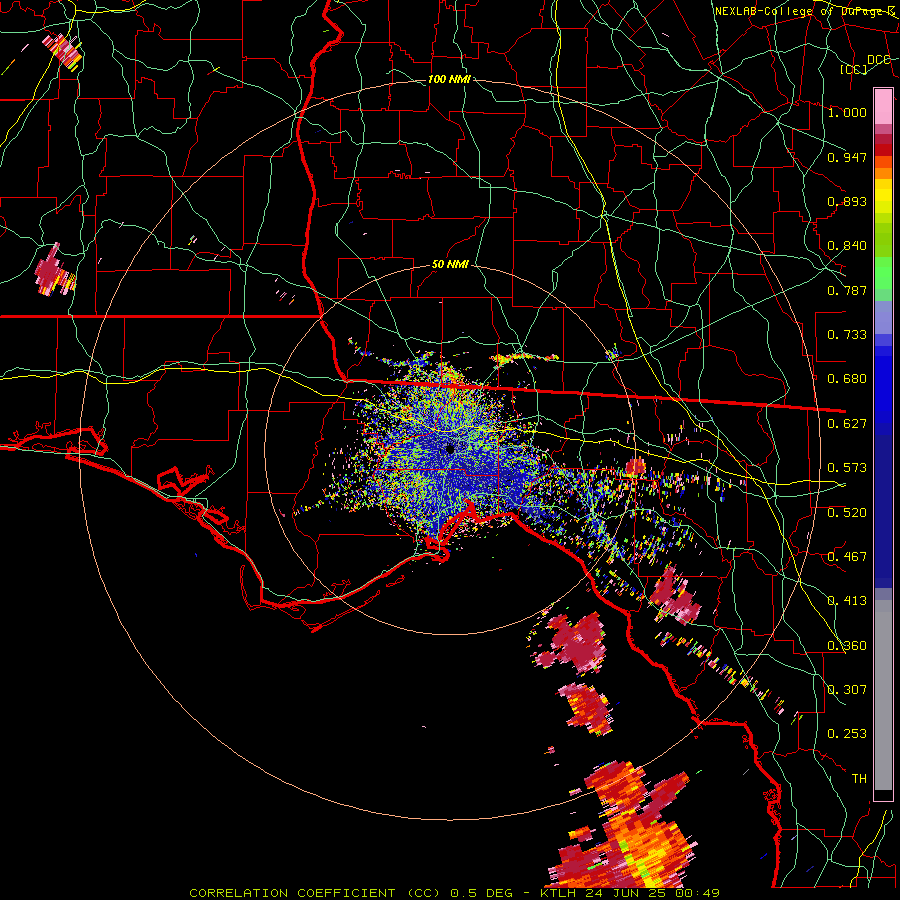Click the 50 NMI range ring label

450,265
